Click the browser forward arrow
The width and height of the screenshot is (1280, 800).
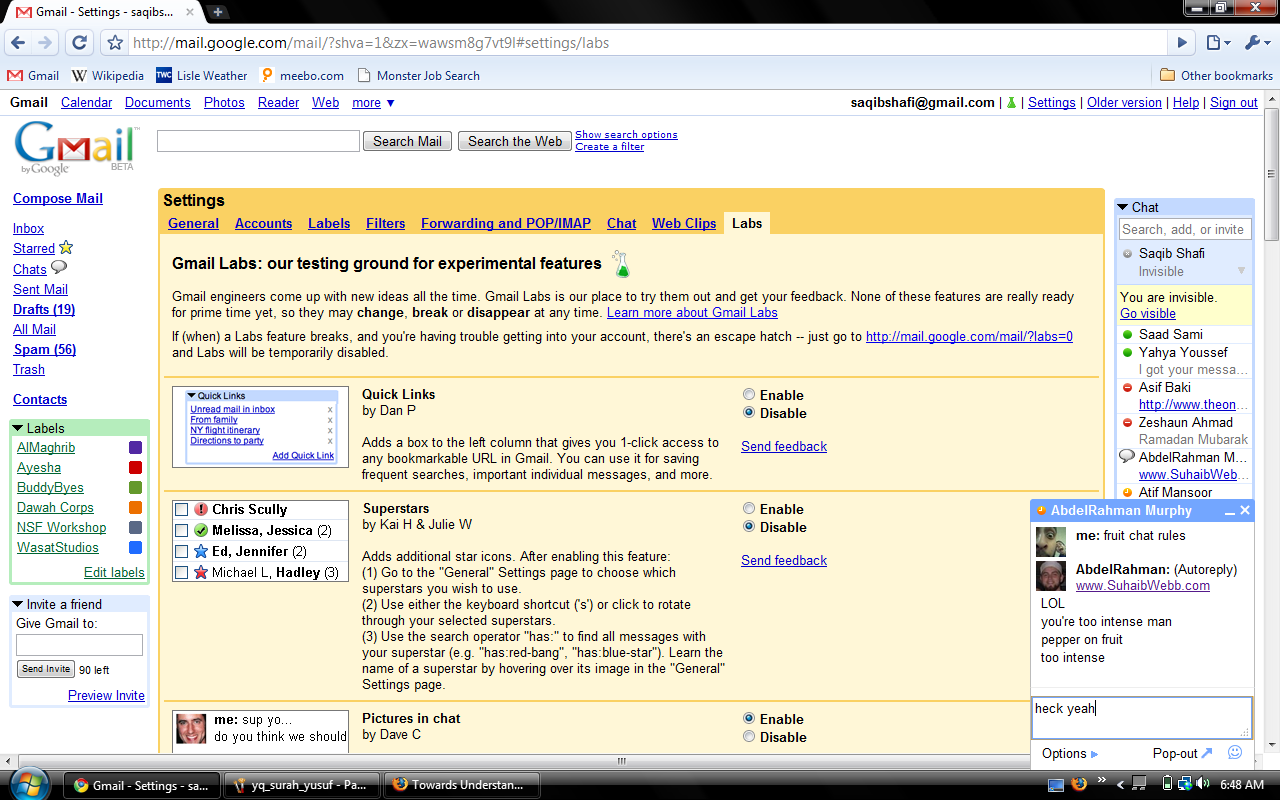[x=45, y=43]
